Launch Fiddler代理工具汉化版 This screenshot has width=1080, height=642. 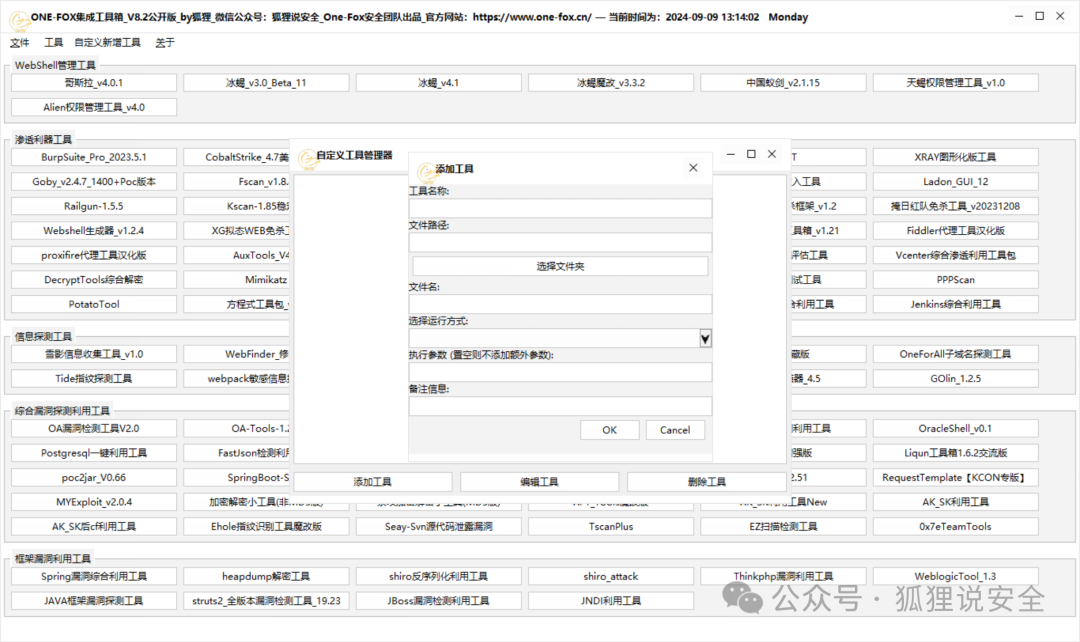(x=955, y=231)
